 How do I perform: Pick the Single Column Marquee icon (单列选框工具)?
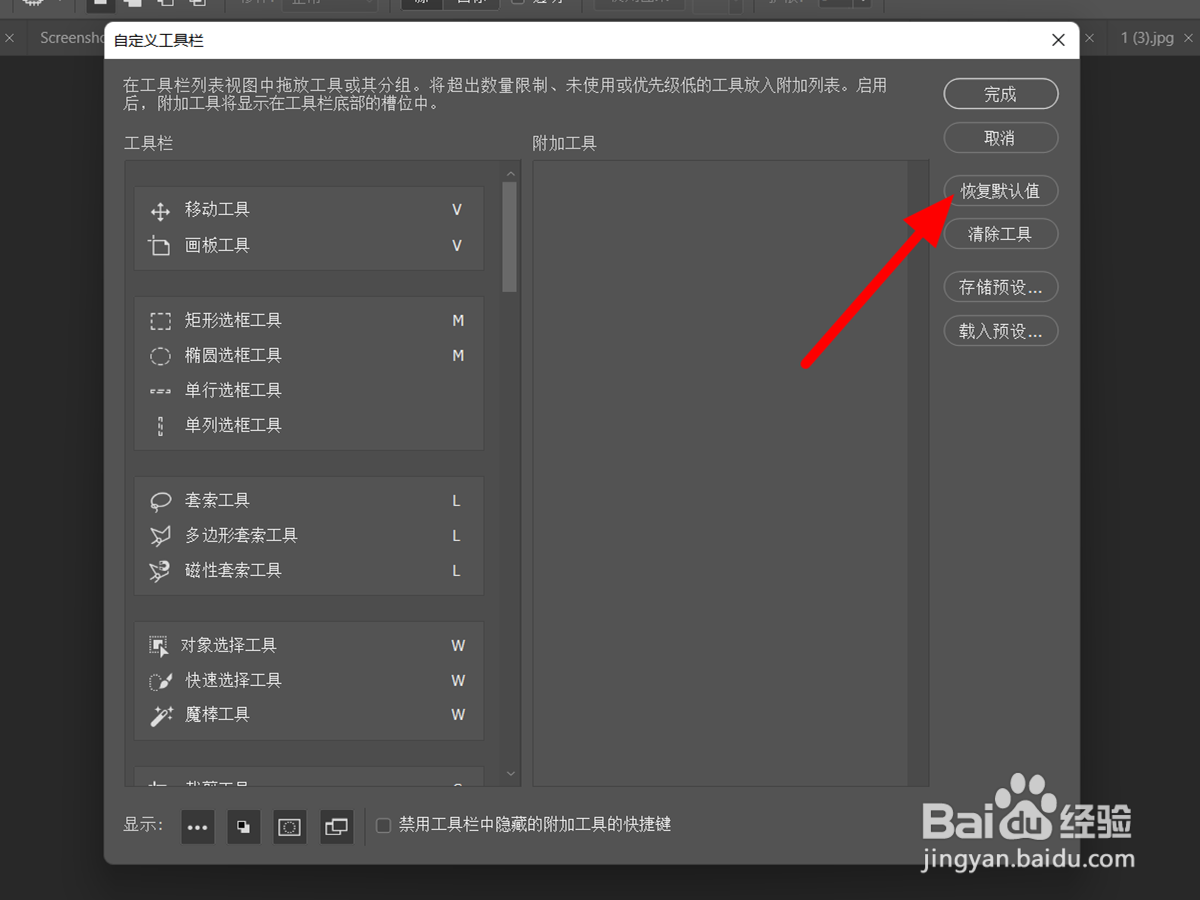[x=160, y=426]
